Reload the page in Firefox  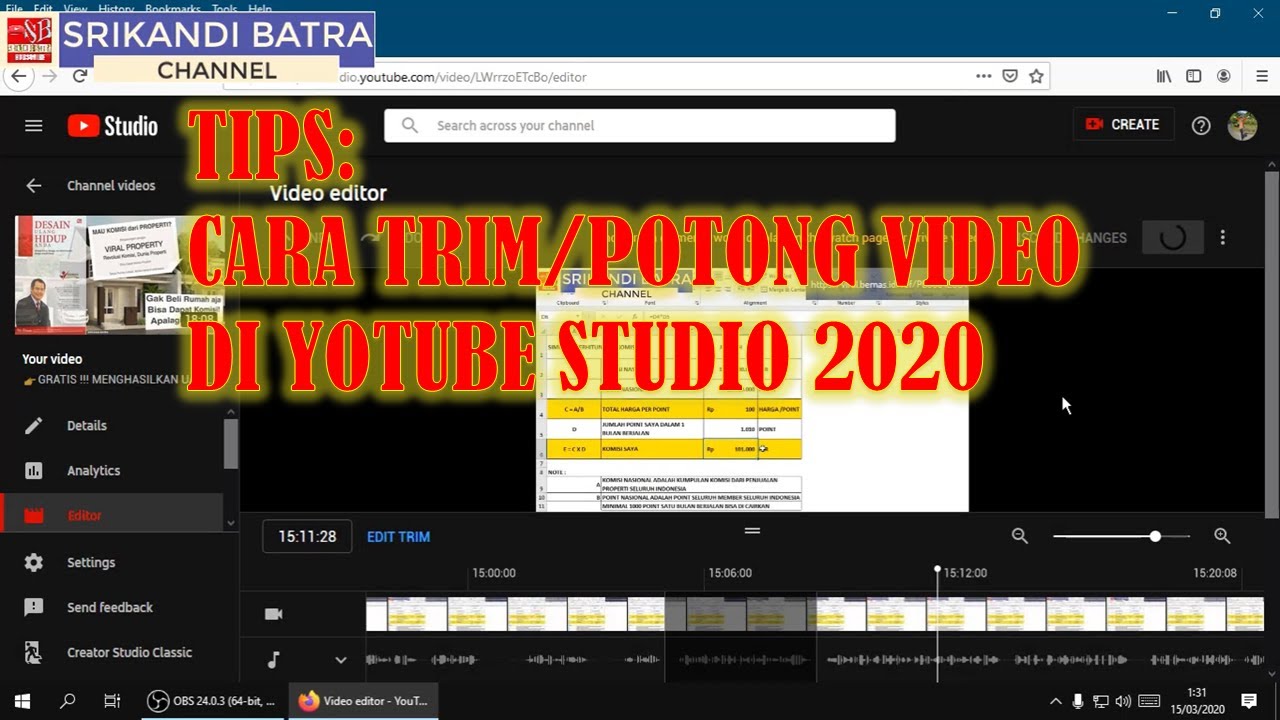coord(80,76)
